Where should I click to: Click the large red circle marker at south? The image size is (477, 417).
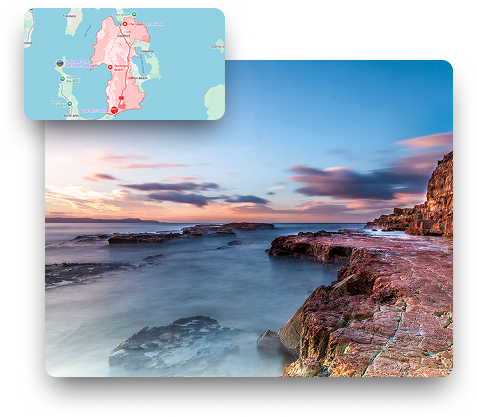click(114, 109)
